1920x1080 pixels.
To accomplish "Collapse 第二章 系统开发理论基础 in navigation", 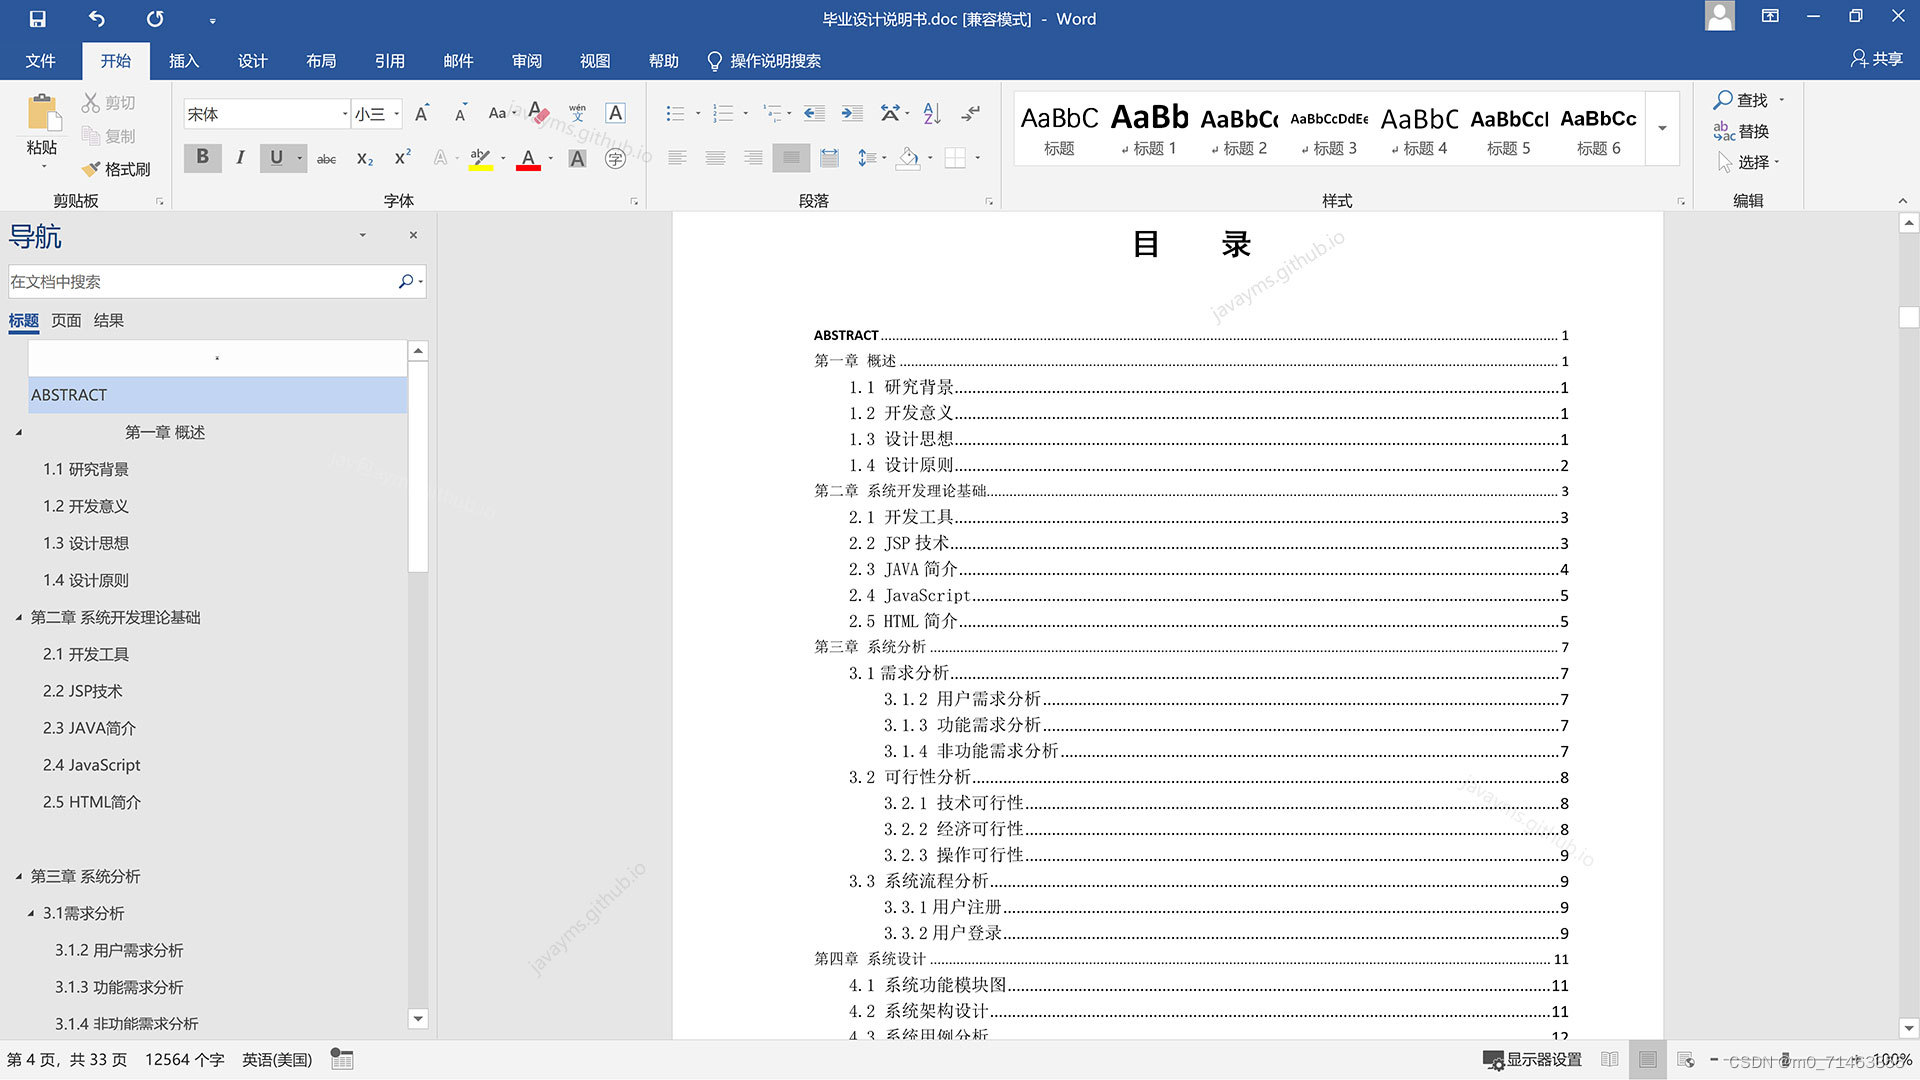I will pos(19,617).
